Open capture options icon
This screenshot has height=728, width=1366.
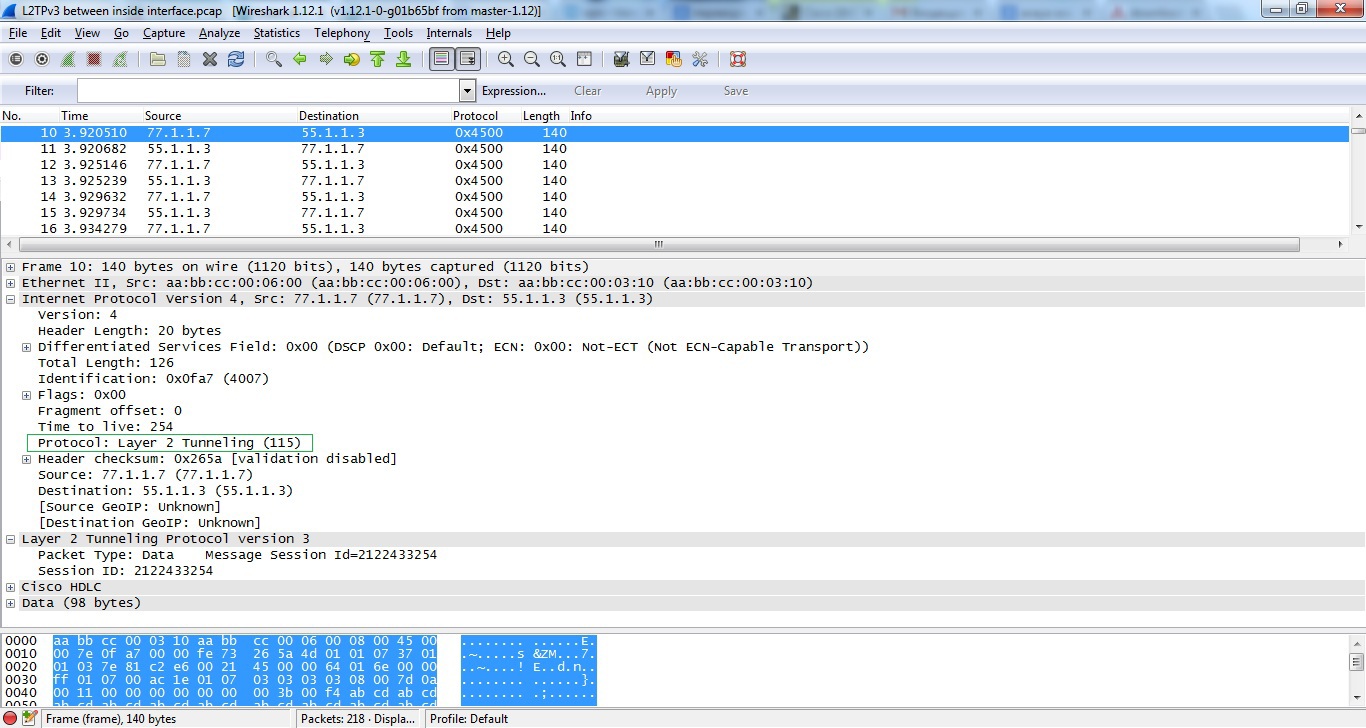pyautogui.click(x=42, y=59)
